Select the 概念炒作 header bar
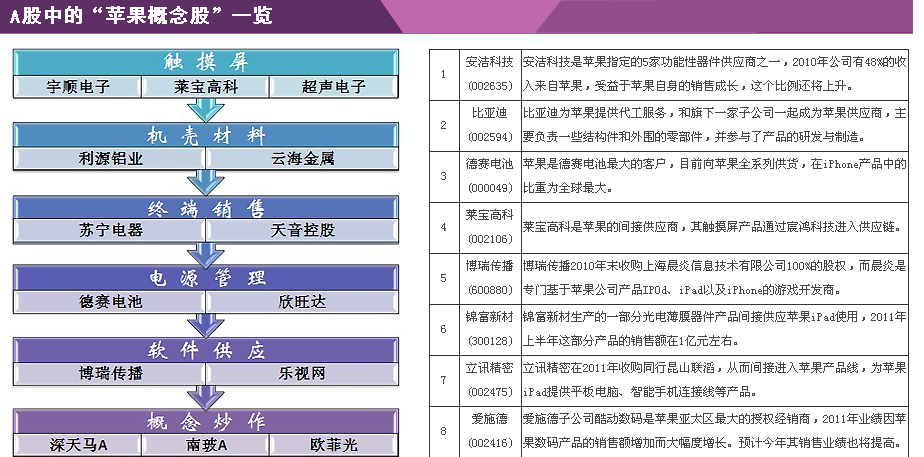 (206, 422)
